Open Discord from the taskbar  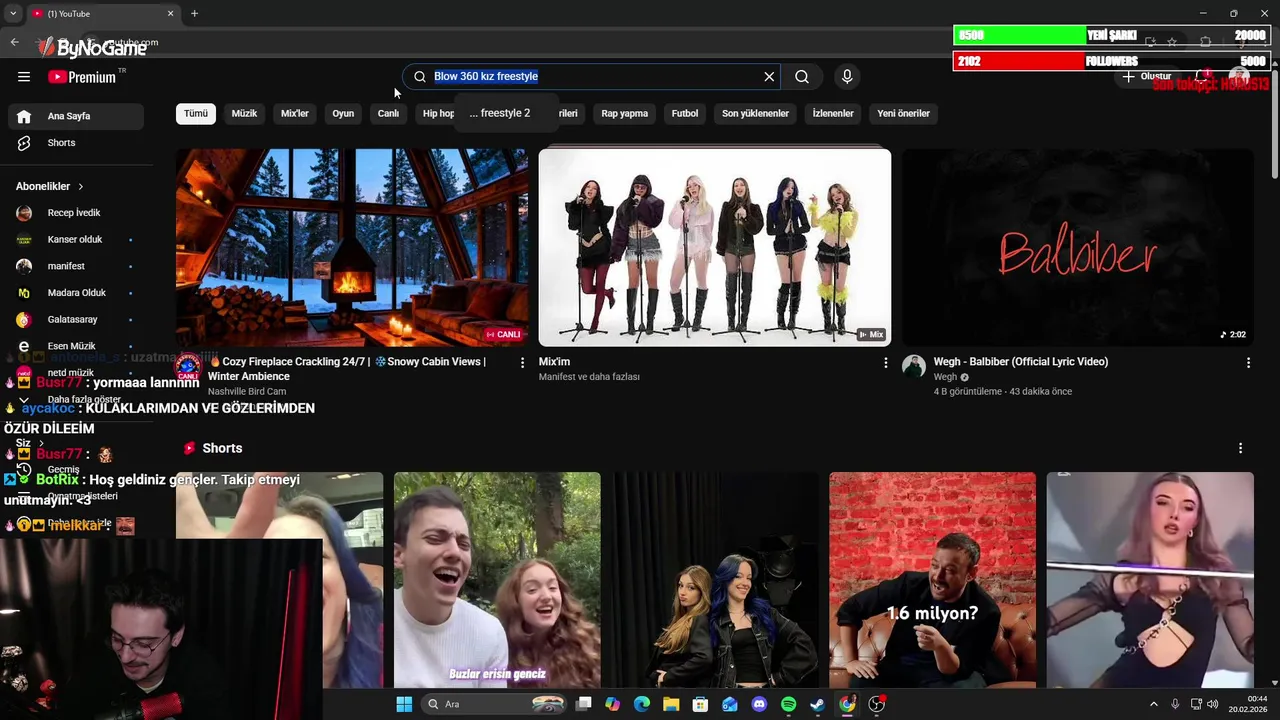click(x=759, y=704)
